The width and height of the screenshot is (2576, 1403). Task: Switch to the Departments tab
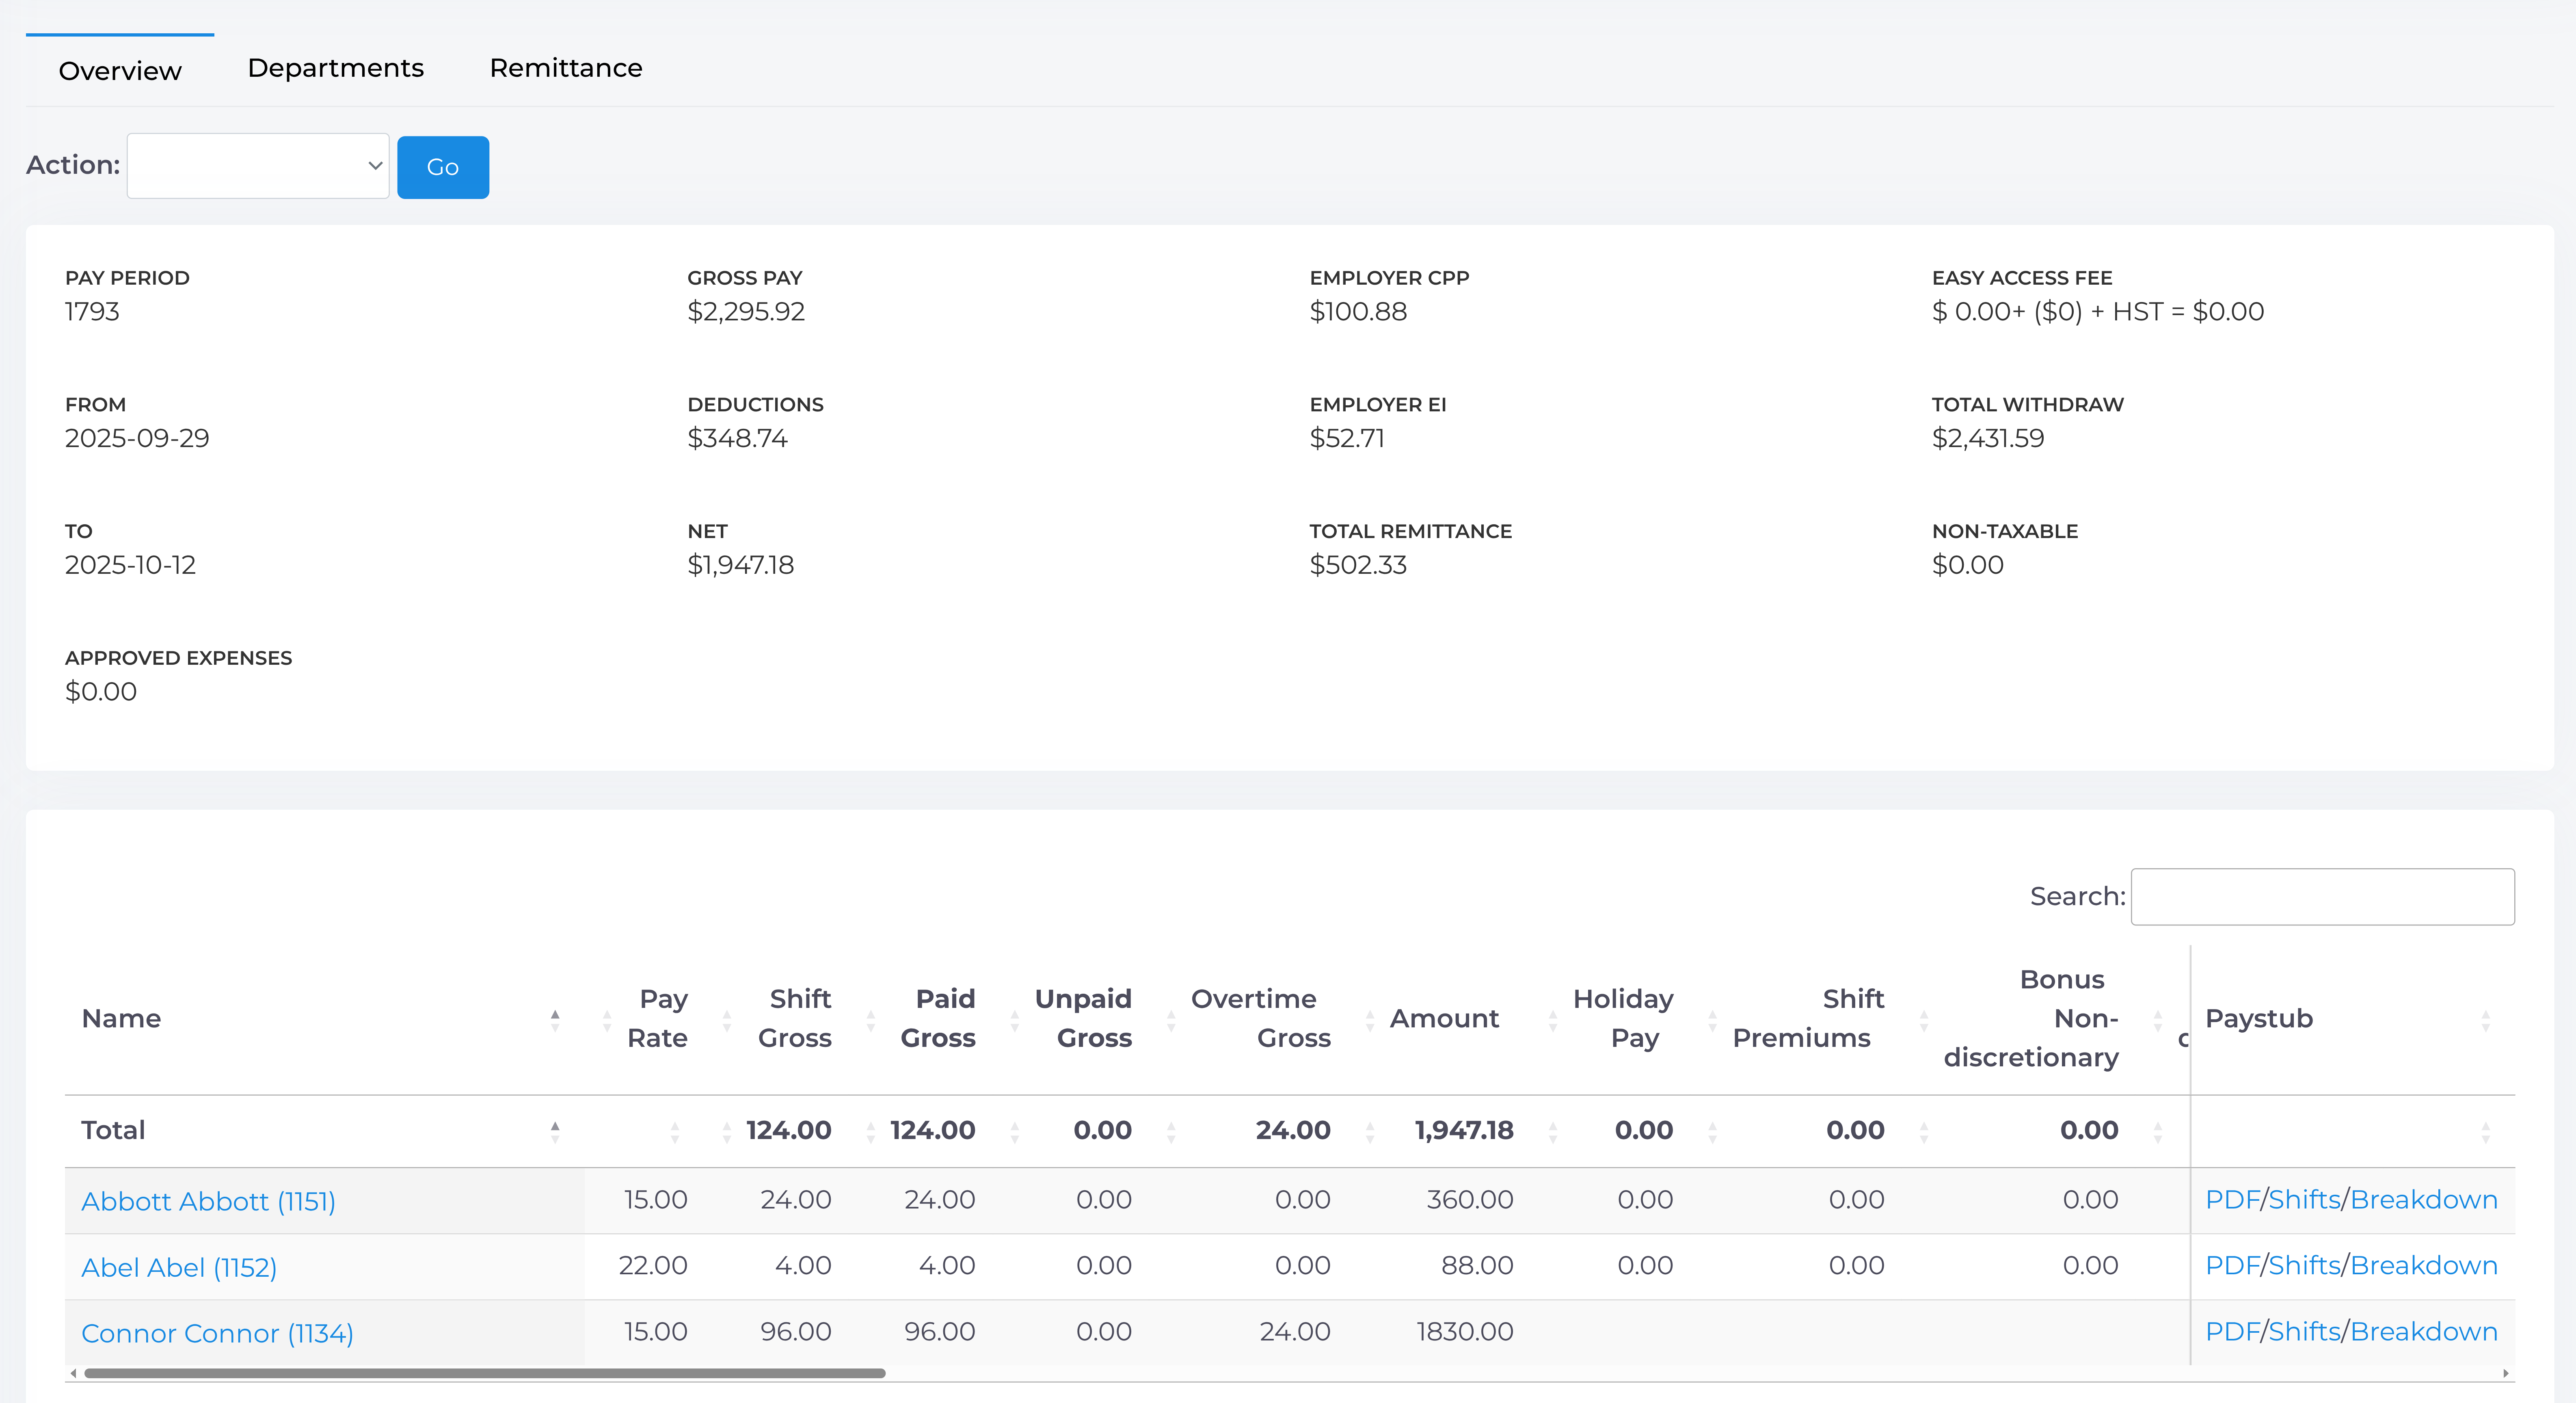(335, 67)
